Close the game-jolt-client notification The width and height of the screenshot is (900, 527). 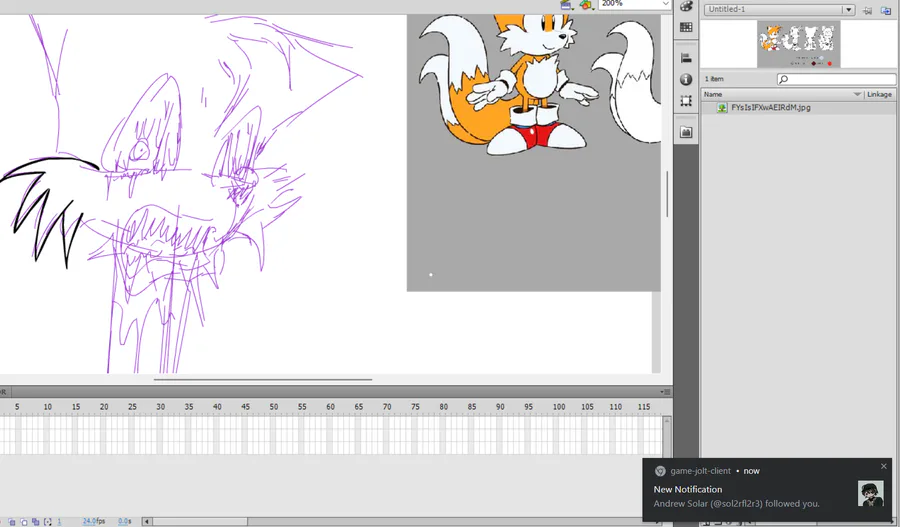[883, 466]
